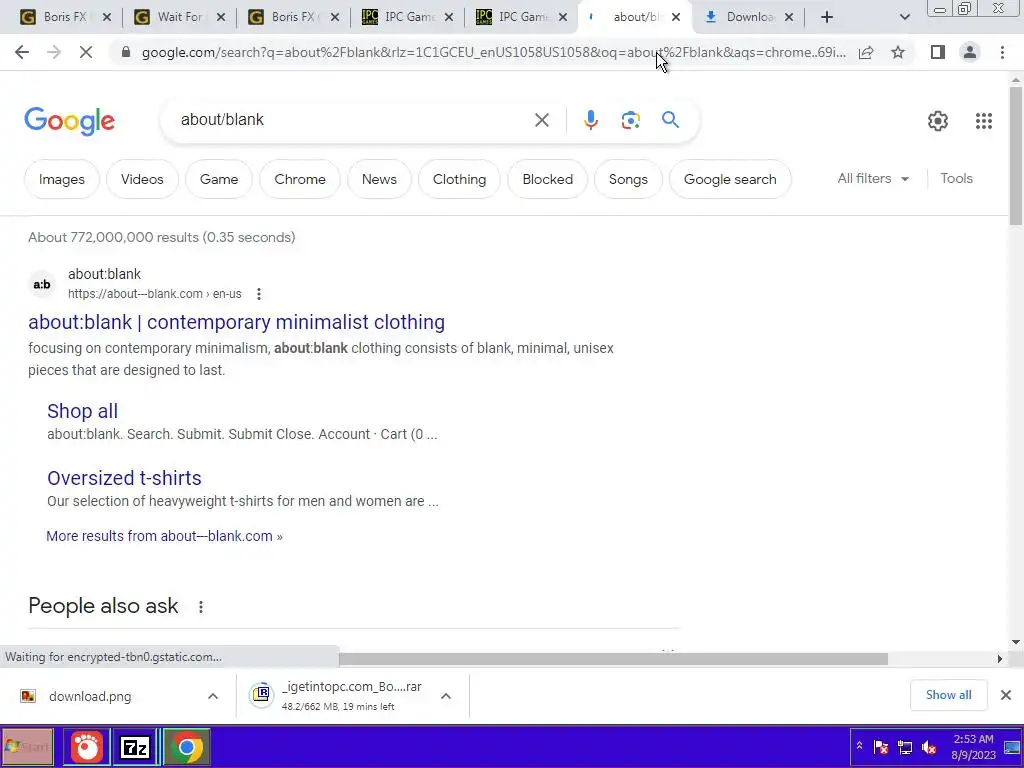Close the about/blank tab
The width and height of the screenshot is (1024, 768).
tap(676, 17)
